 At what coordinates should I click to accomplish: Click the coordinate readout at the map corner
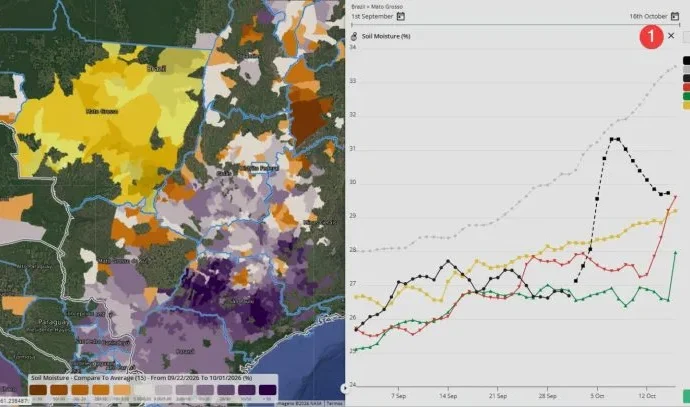(14, 401)
